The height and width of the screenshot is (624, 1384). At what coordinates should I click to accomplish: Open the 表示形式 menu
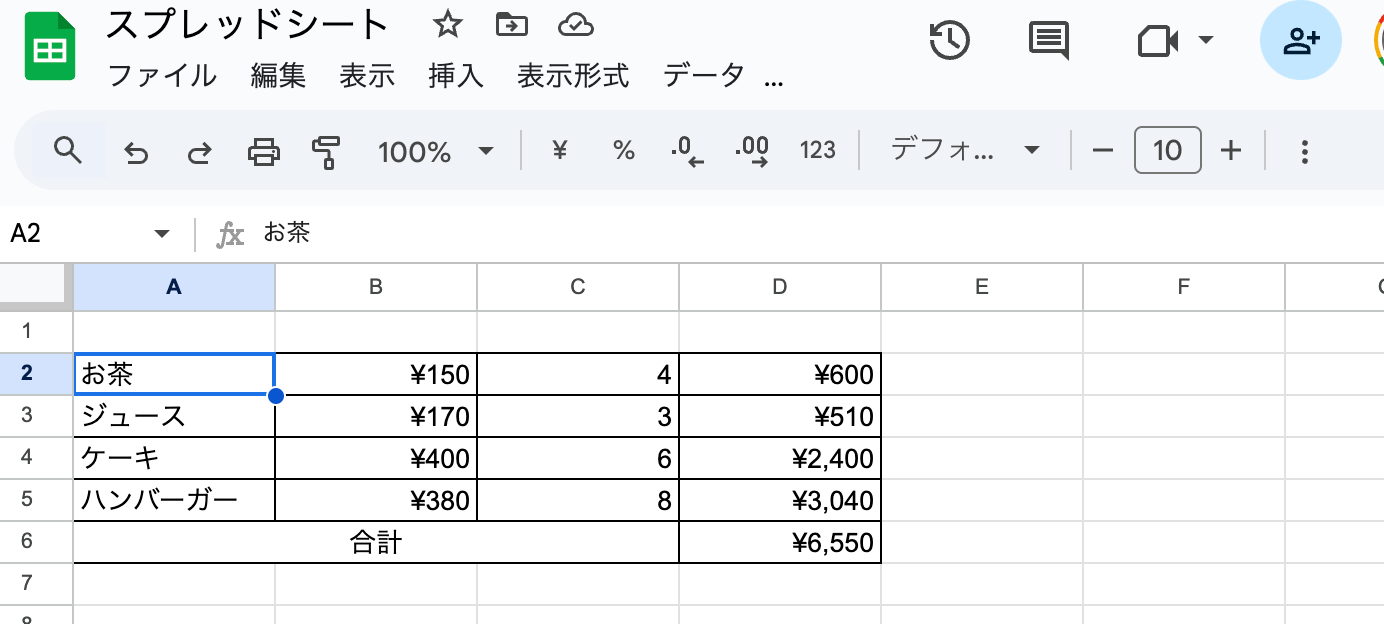(x=573, y=75)
